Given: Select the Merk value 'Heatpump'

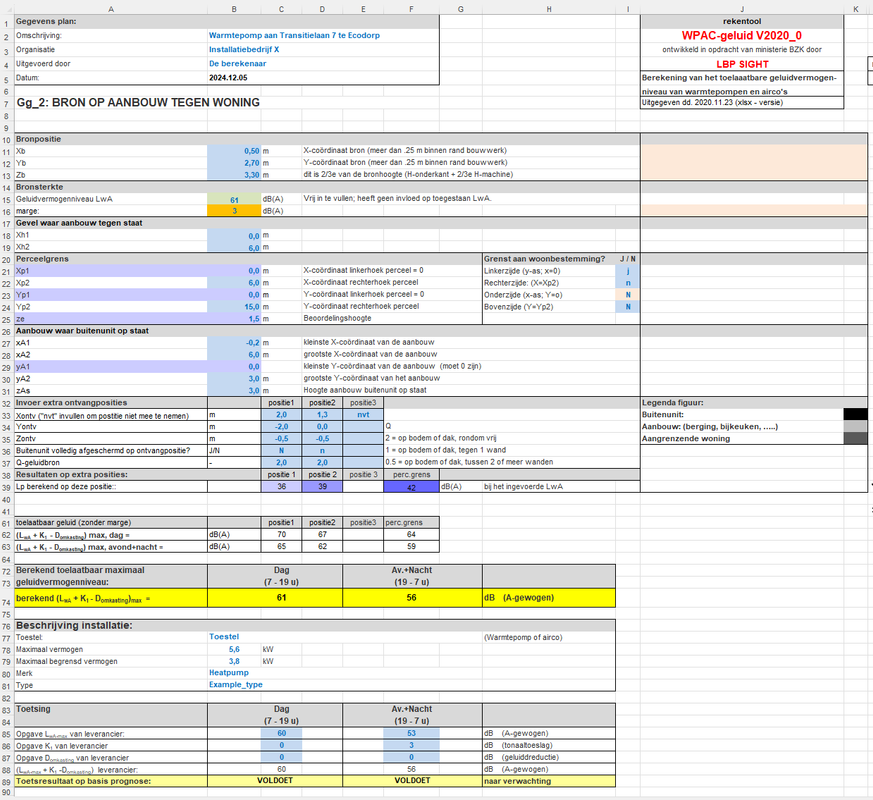Looking at the screenshot, I should point(228,673).
